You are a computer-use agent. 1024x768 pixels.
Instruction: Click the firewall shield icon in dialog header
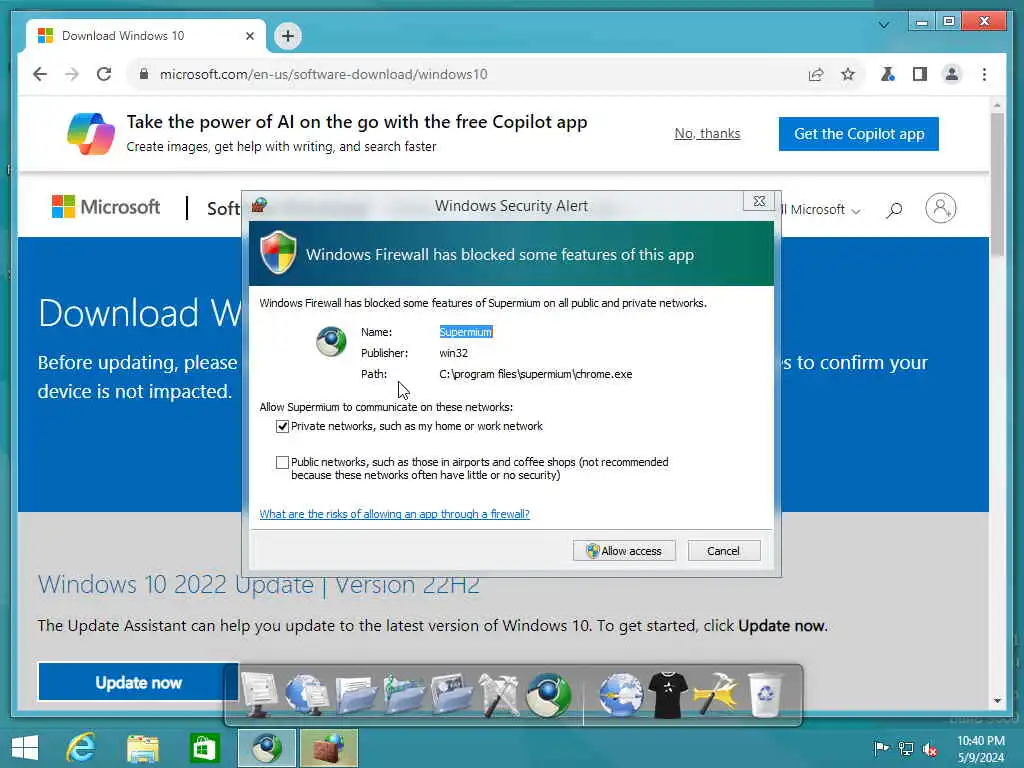coord(278,252)
